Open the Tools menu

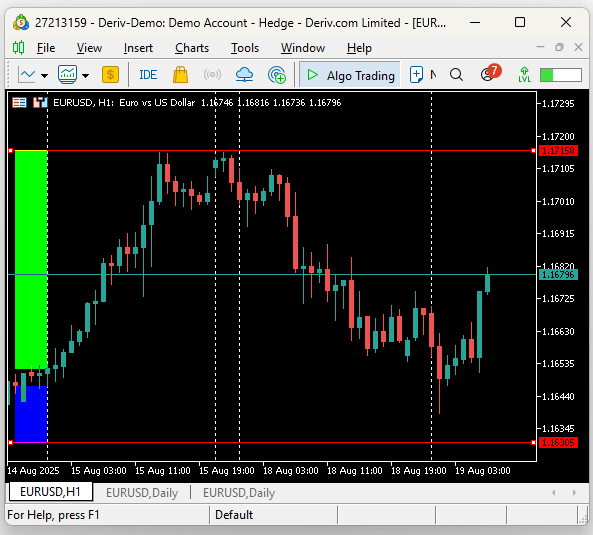click(x=245, y=48)
